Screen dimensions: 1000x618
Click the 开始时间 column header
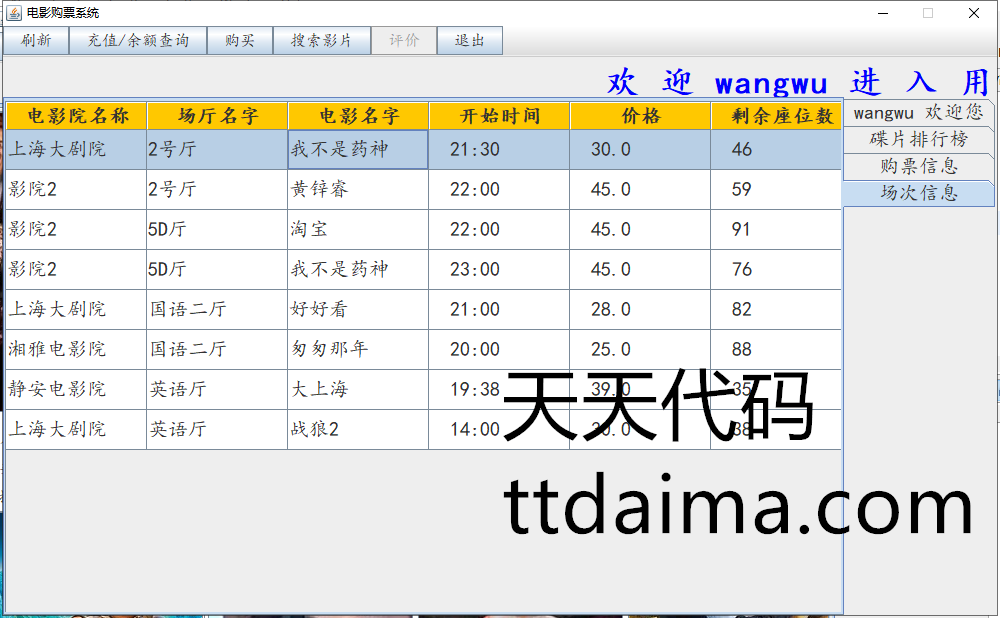pos(499,116)
